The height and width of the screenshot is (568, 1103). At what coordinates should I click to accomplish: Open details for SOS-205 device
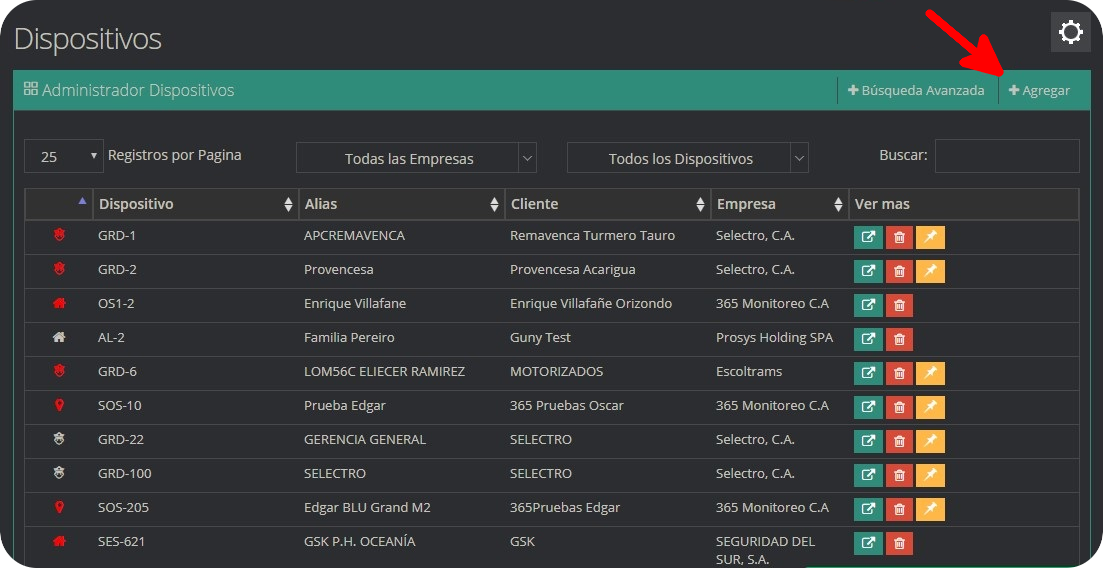868,509
